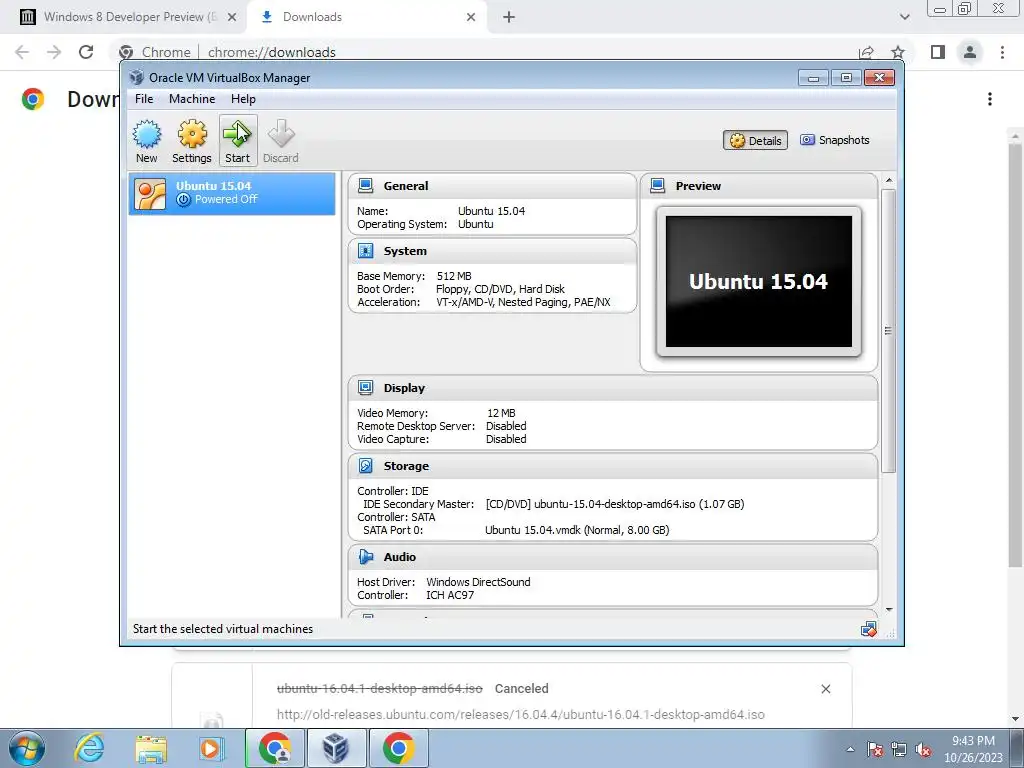Viewport: 1024px width, 768px height.
Task: Click the Audio section header title
Action: (400, 556)
